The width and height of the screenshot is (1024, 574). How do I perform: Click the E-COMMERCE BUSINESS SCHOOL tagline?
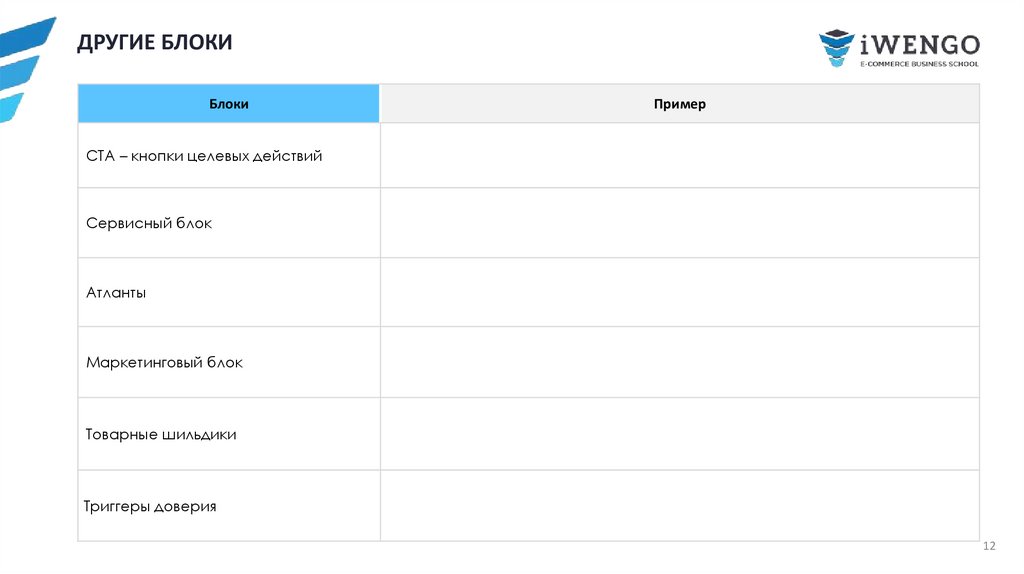pyautogui.click(x=919, y=63)
